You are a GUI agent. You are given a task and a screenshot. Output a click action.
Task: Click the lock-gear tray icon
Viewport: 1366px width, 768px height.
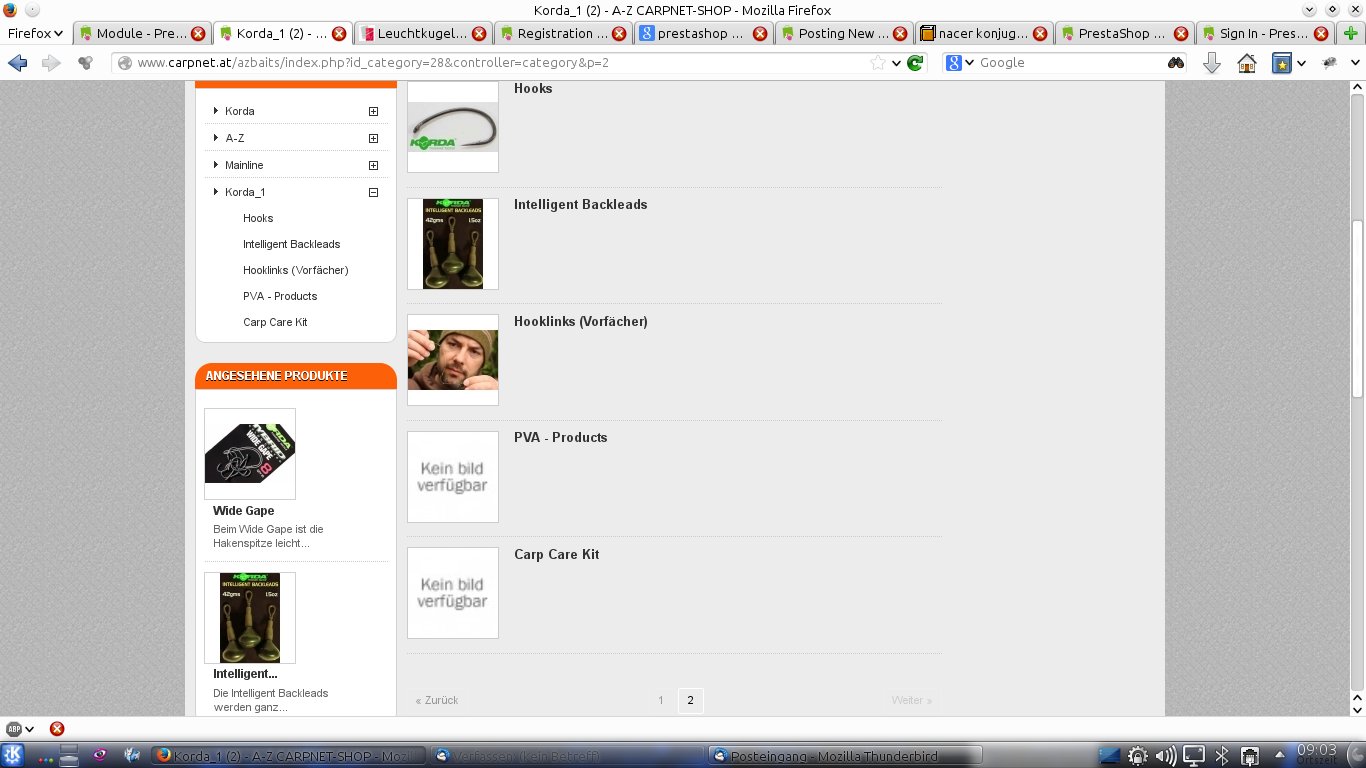[x=1137, y=756]
